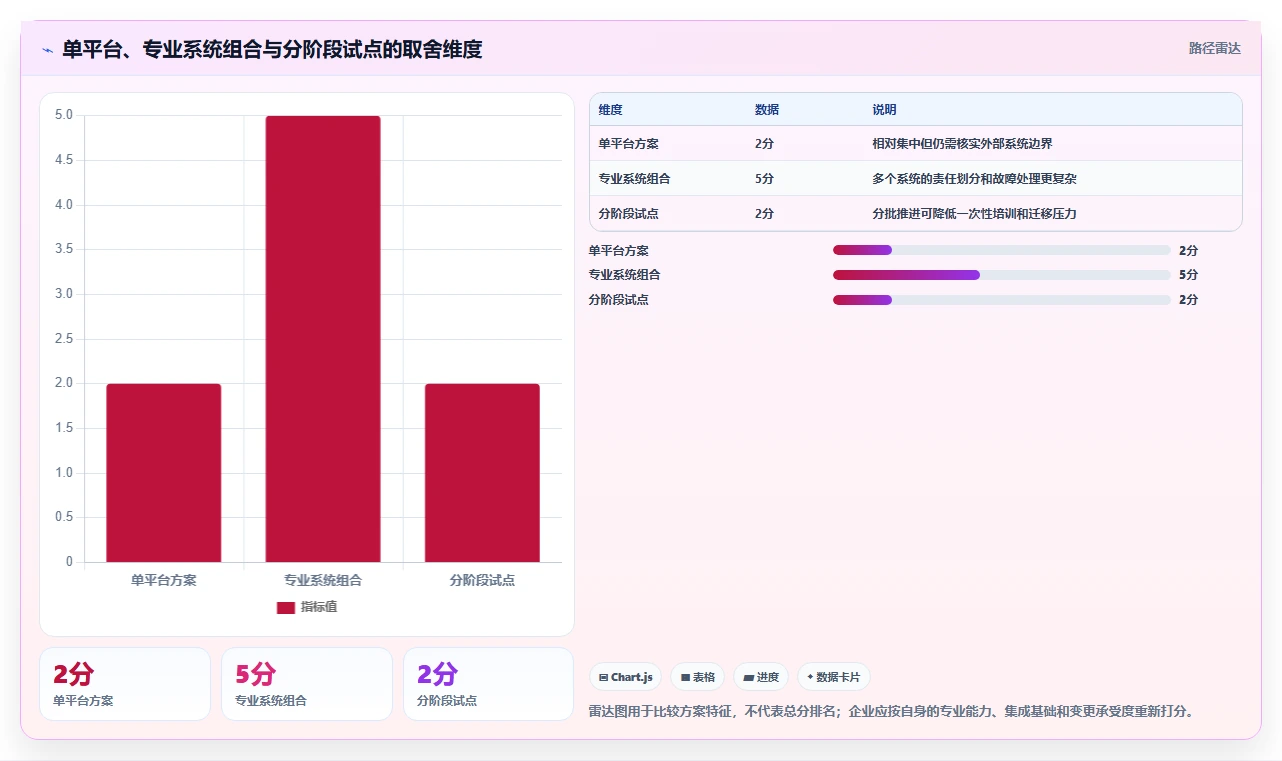Viewport: 1282px width, 761px height.
Task: Click the bar icon in the 进度 chip
Action: [748, 678]
